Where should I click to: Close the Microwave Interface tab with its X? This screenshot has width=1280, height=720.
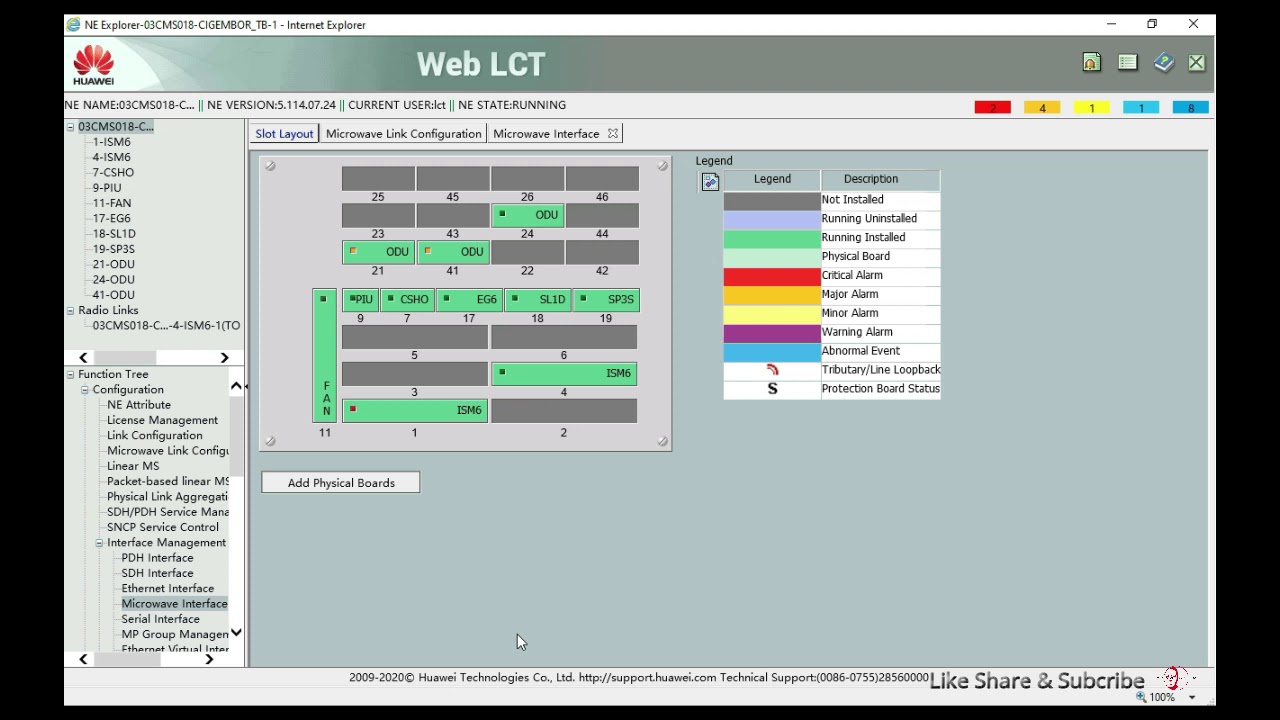(613, 133)
